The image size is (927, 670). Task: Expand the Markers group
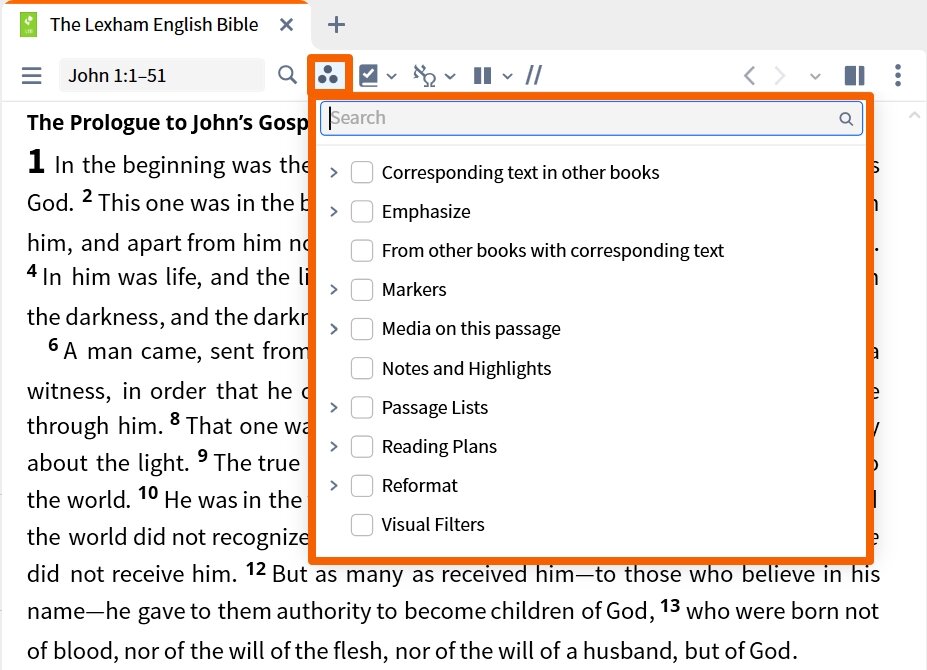click(x=334, y=290)
